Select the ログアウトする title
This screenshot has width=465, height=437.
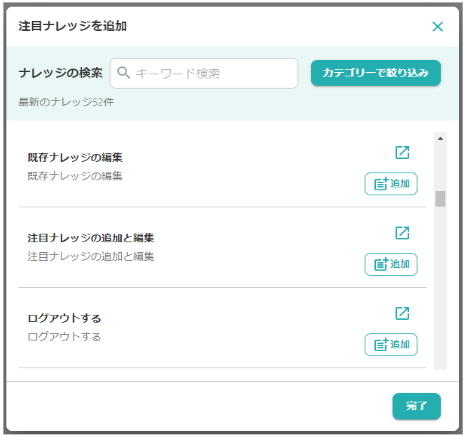click(64, 318)
